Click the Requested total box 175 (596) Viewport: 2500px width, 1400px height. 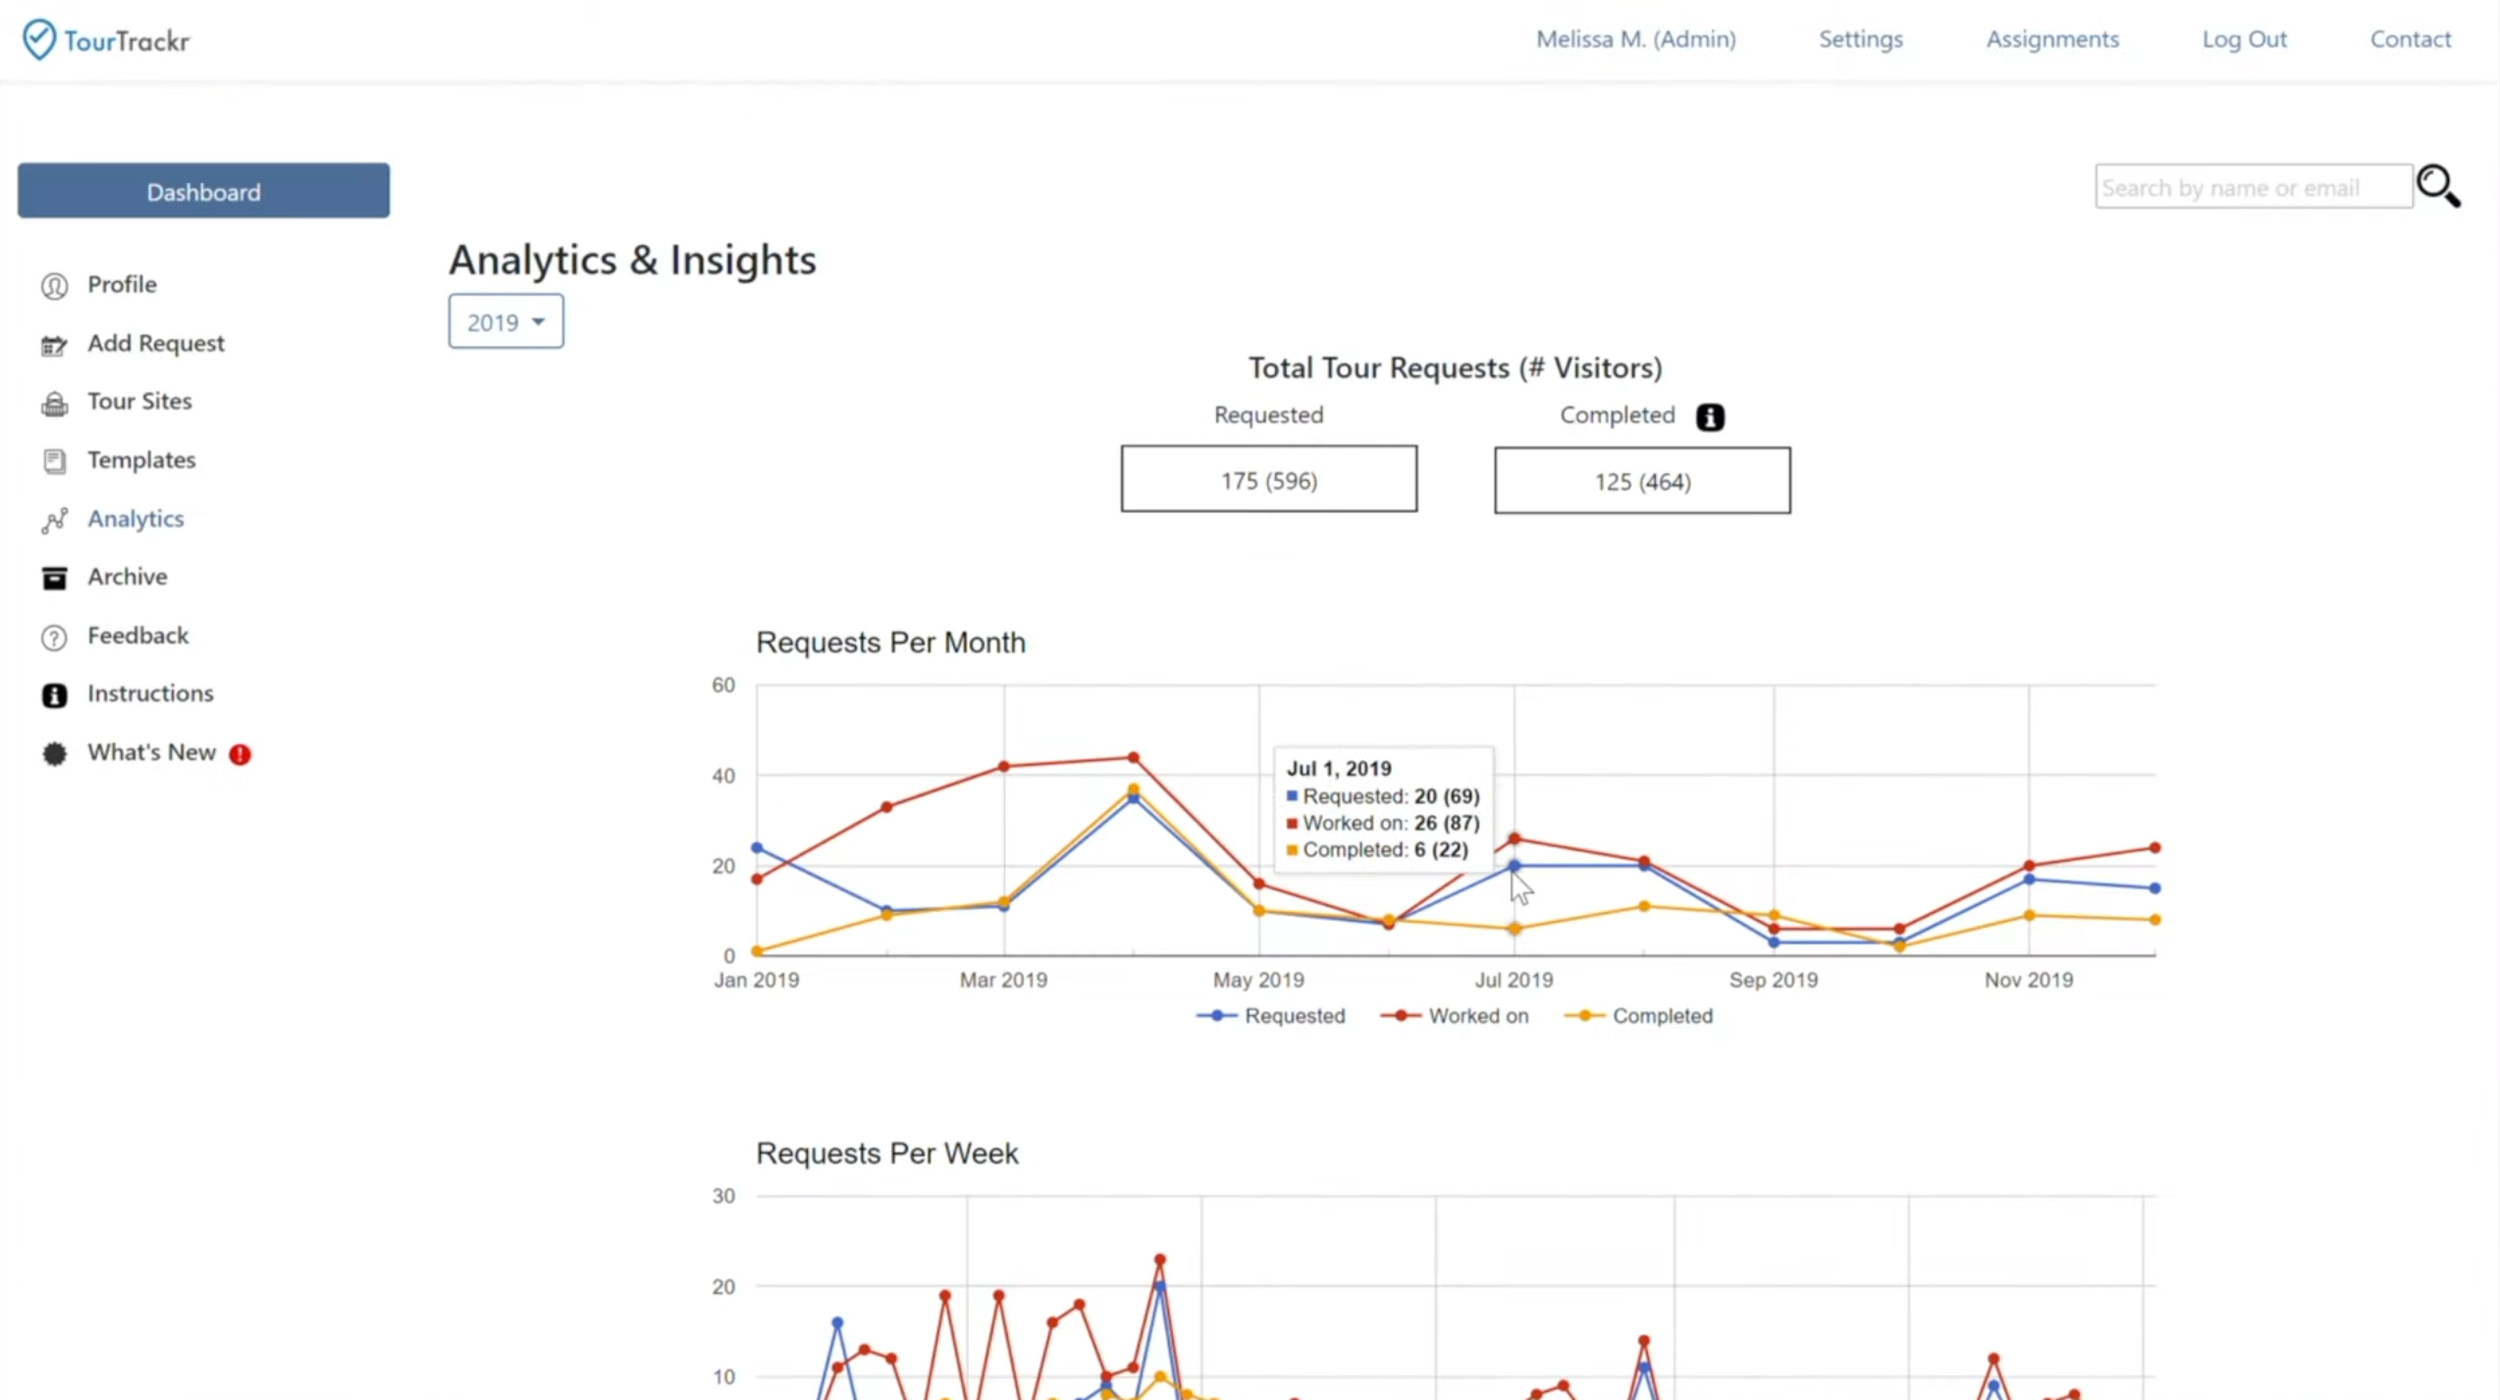click(x=1269, y=480)
